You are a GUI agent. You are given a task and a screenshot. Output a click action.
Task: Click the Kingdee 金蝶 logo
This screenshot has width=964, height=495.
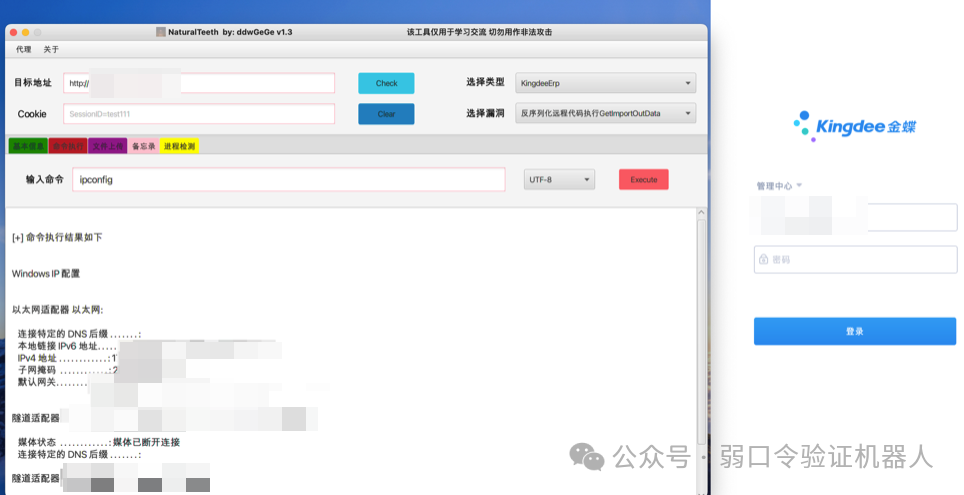(855, 127)
